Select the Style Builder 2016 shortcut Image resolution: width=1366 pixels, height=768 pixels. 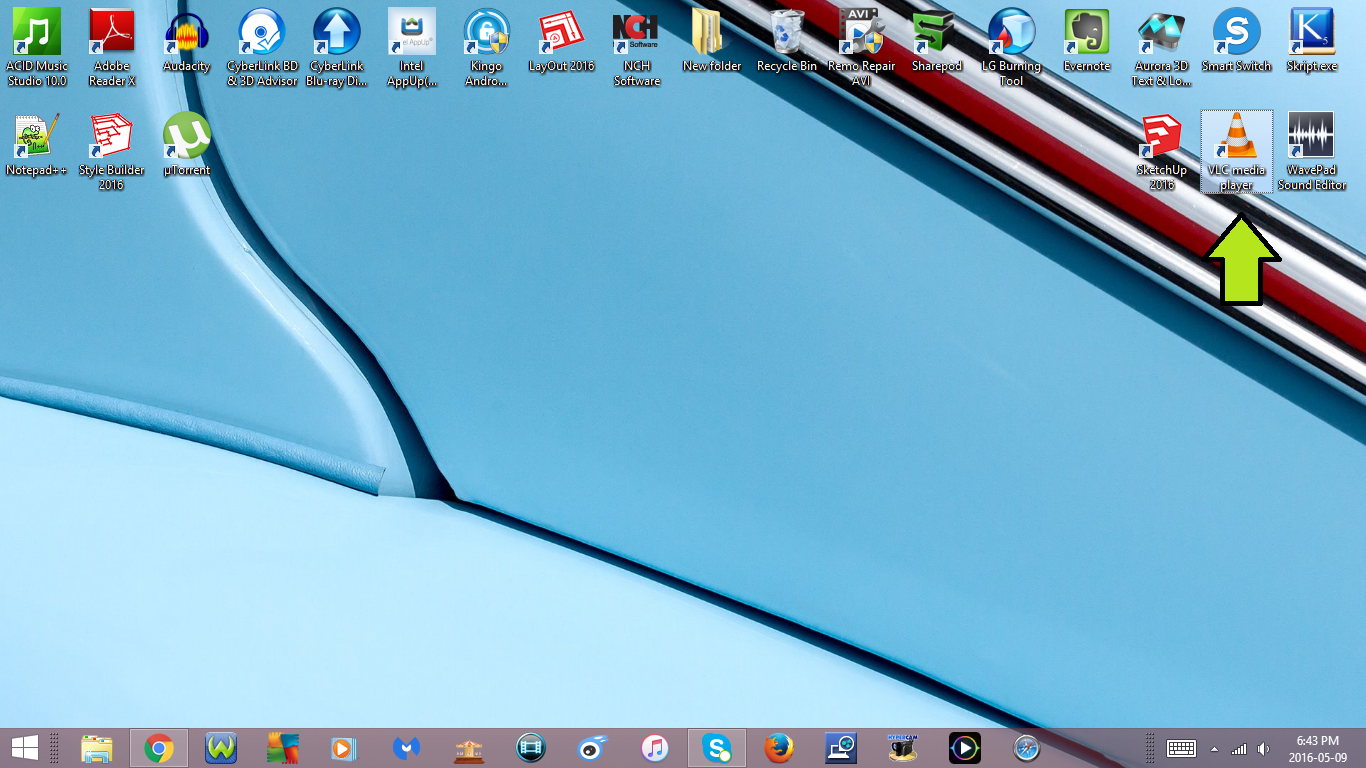point(112,152)
